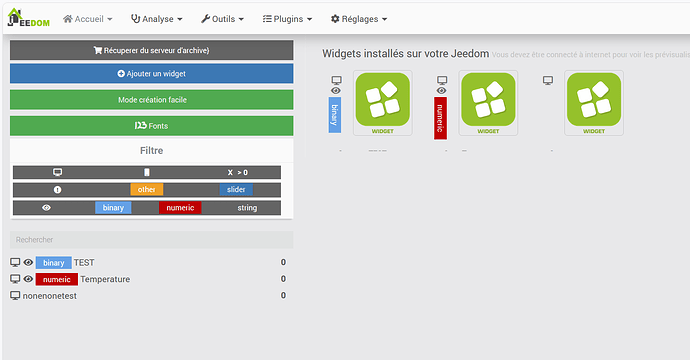Click the Filtre panel heading

[x=151, y=151]
